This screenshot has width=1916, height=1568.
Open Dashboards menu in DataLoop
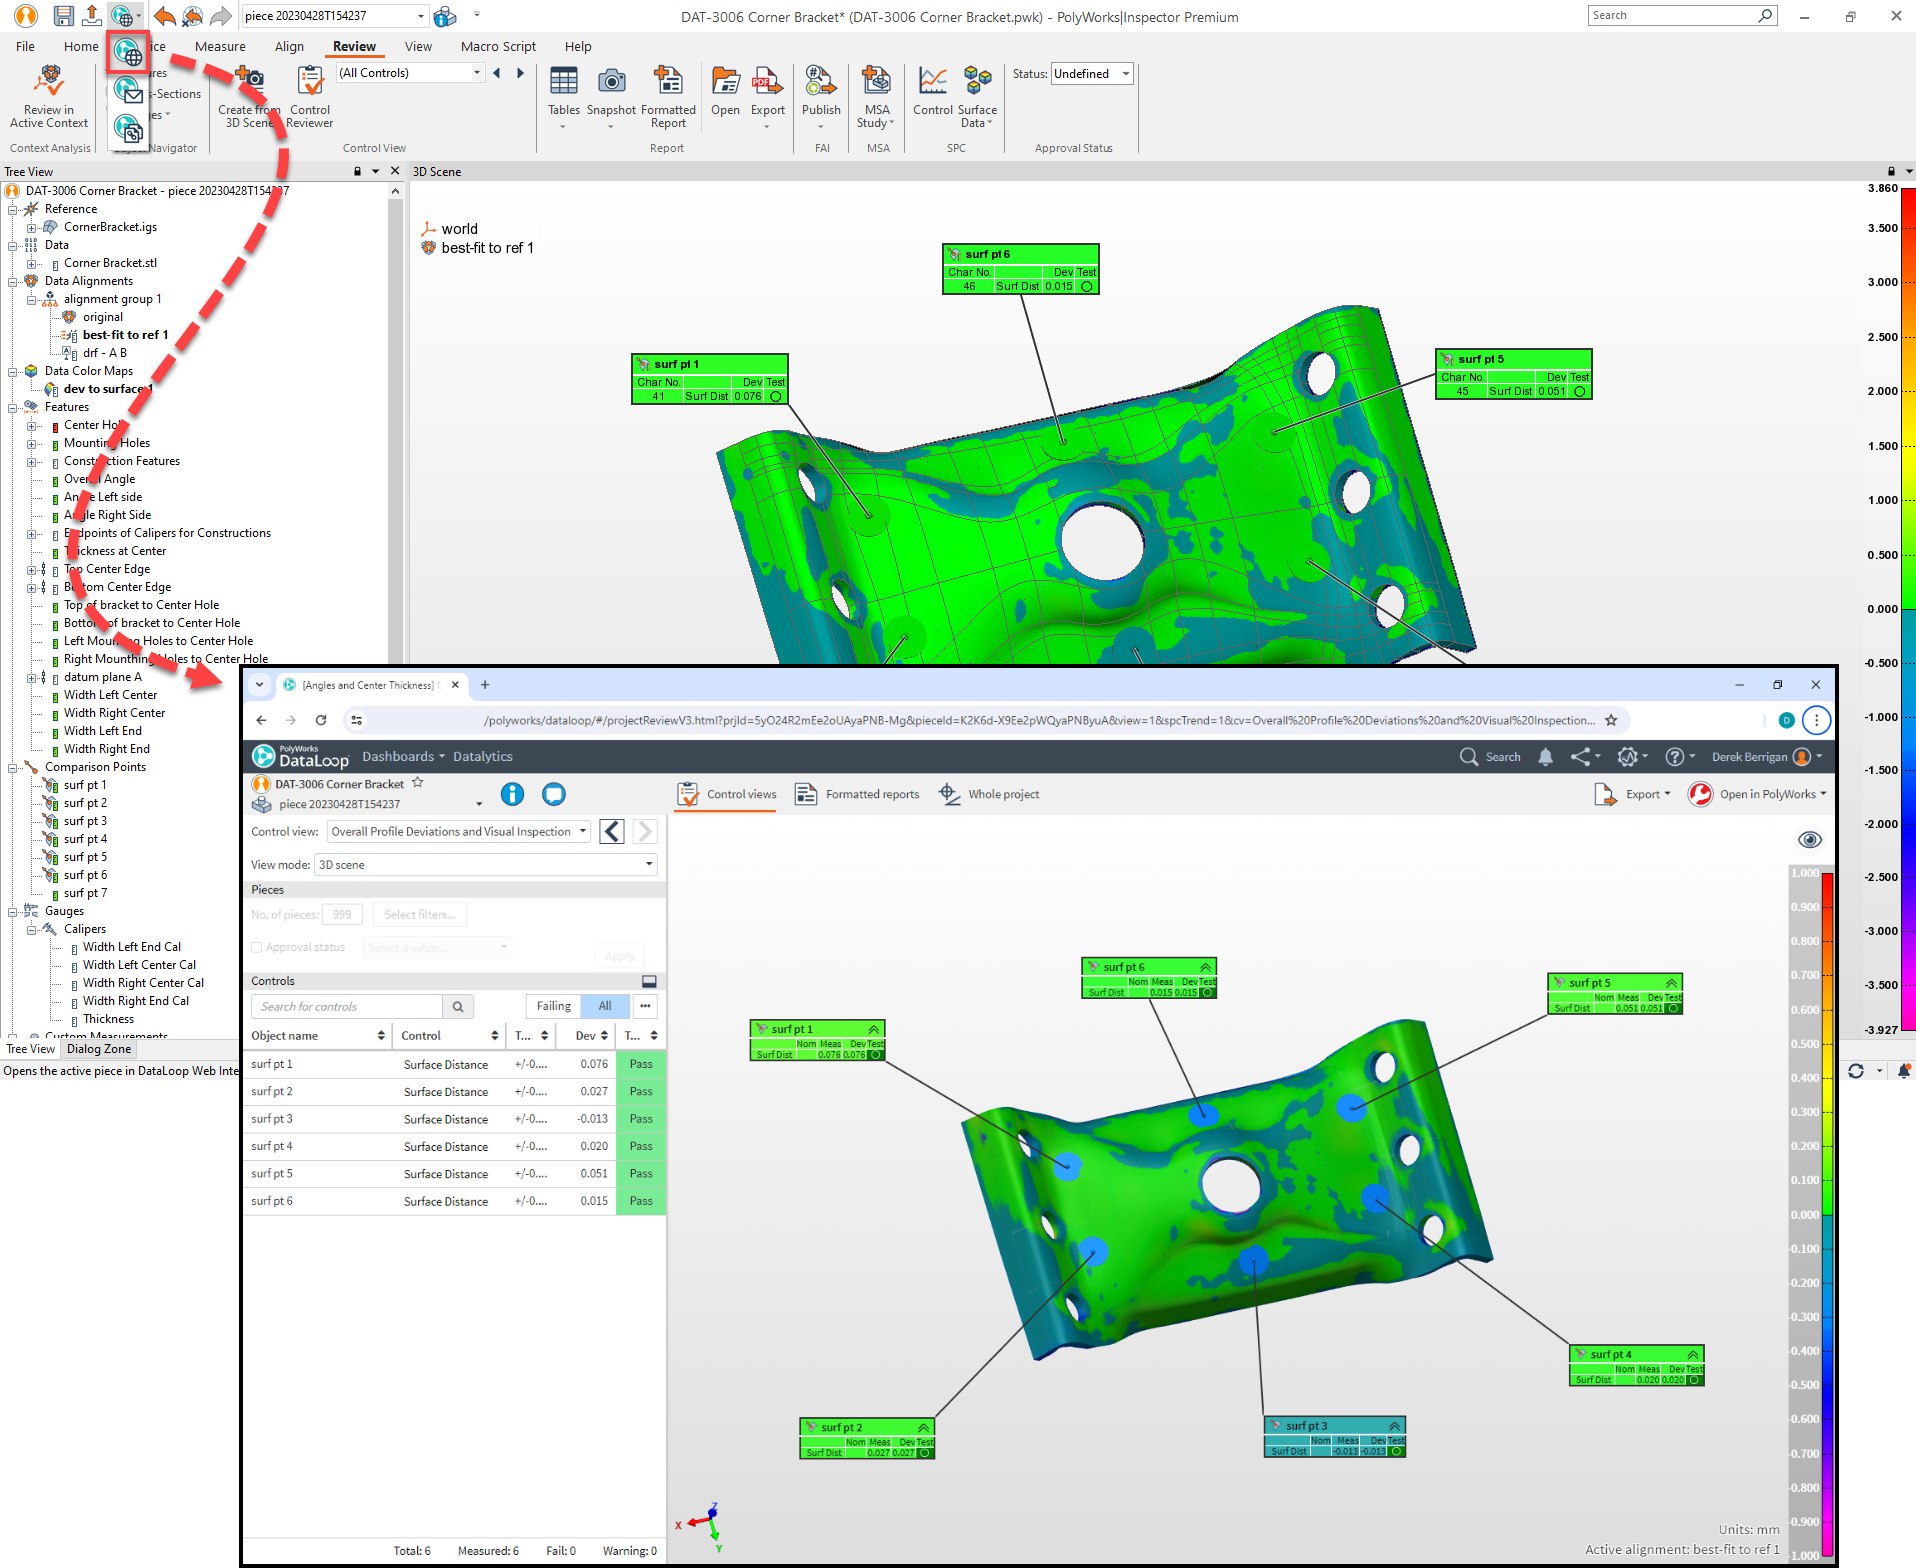click(x=403, y=757)
